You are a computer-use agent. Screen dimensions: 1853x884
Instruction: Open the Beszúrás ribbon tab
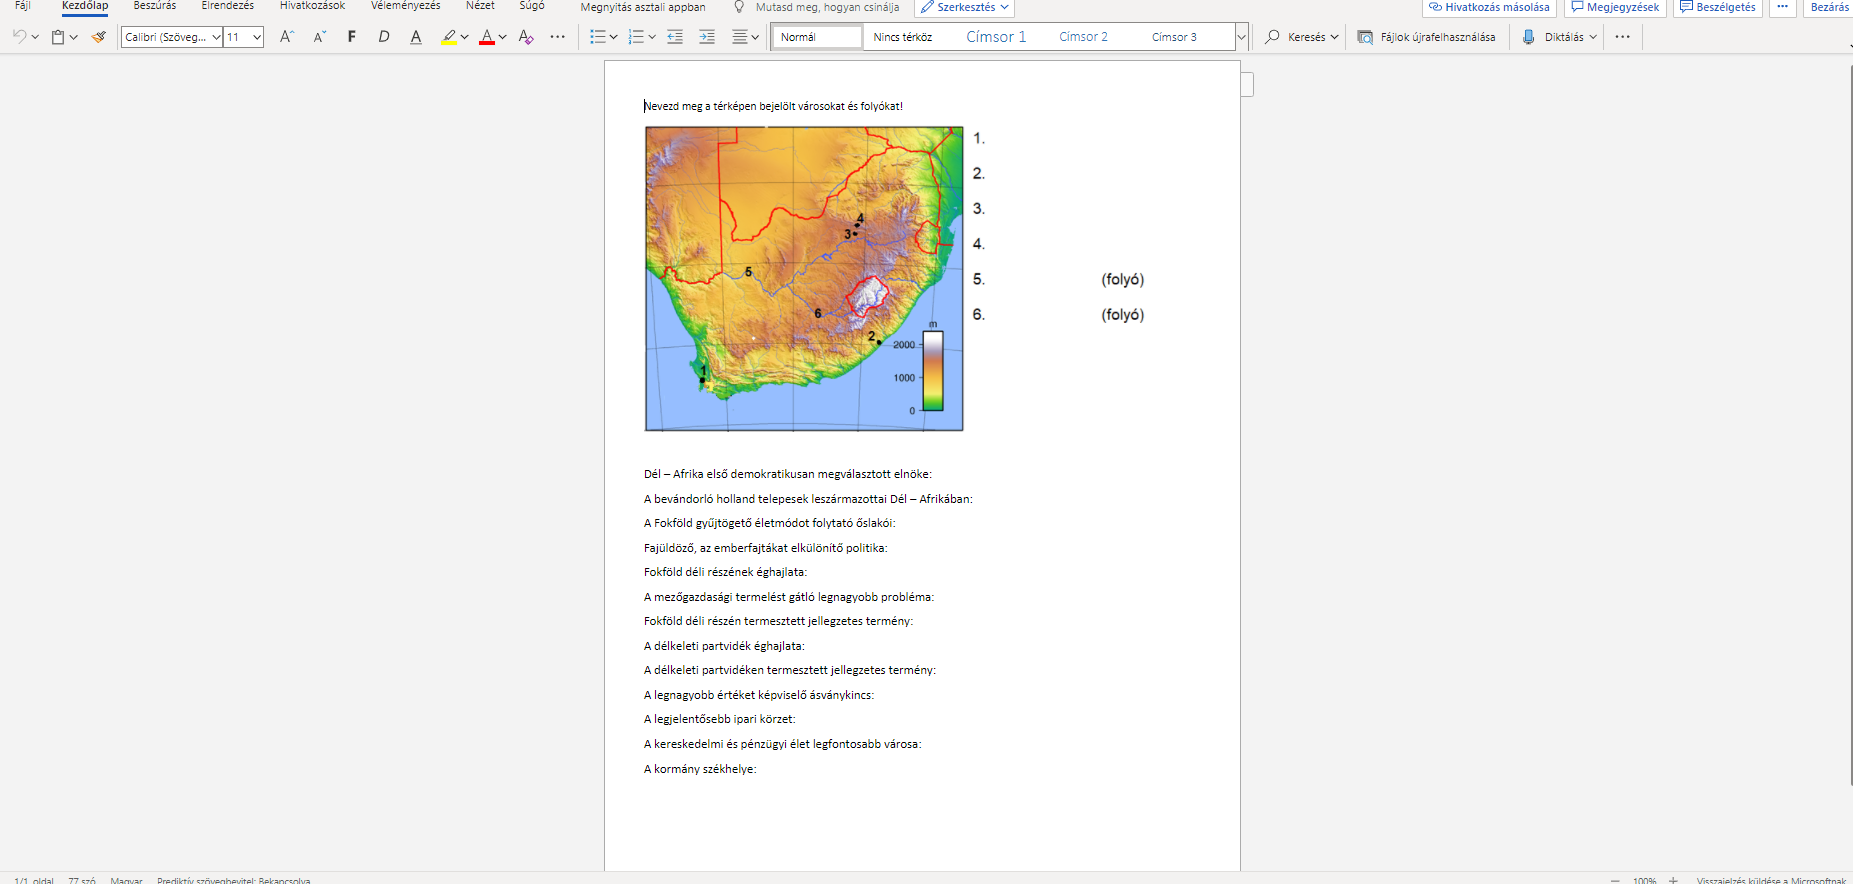point(155,6)
